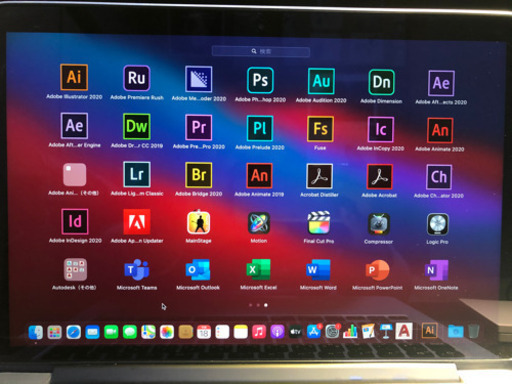This screenshot has width=512, height=384.
Task: Open Adobe After Effects 2020
Action: [441, 83]
